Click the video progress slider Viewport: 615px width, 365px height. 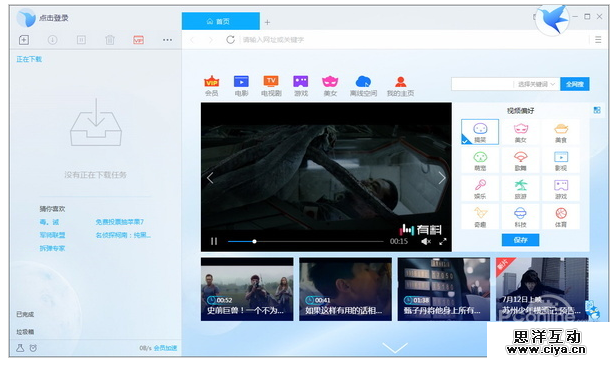coord(306,242)
